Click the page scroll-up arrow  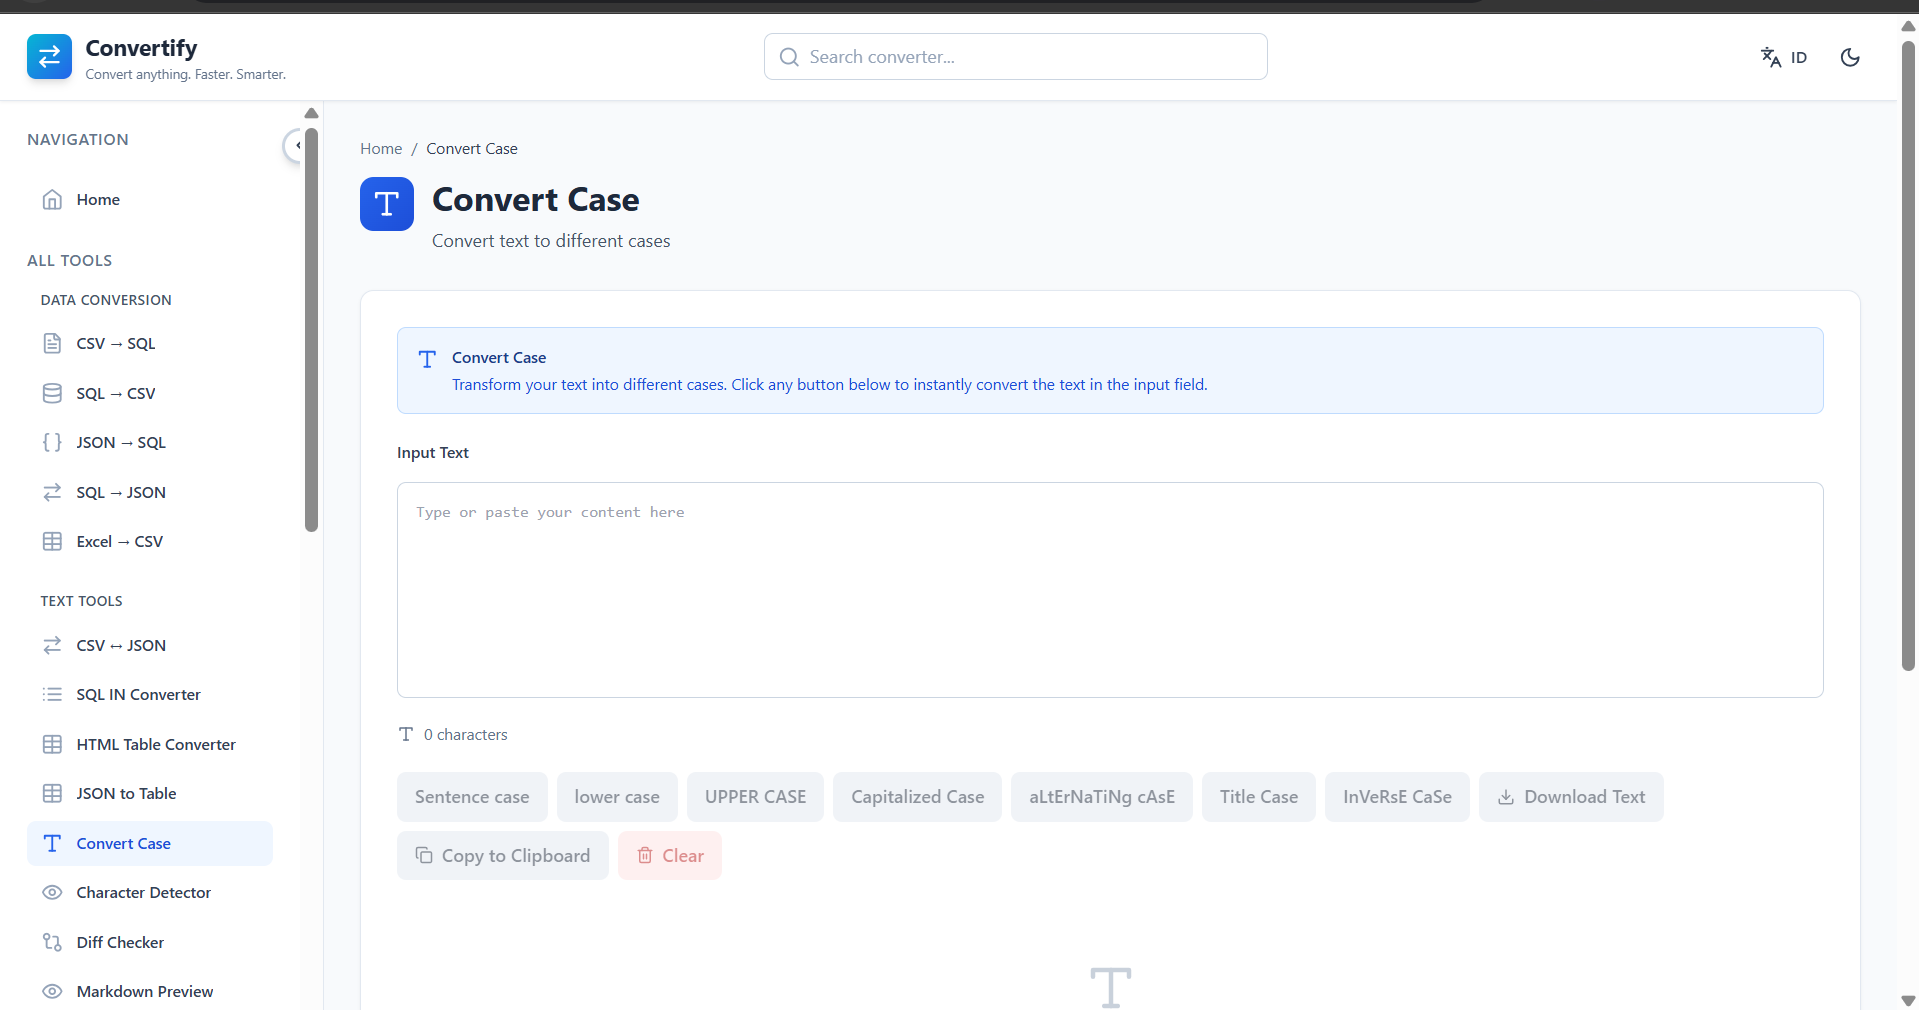(1908, 26)
